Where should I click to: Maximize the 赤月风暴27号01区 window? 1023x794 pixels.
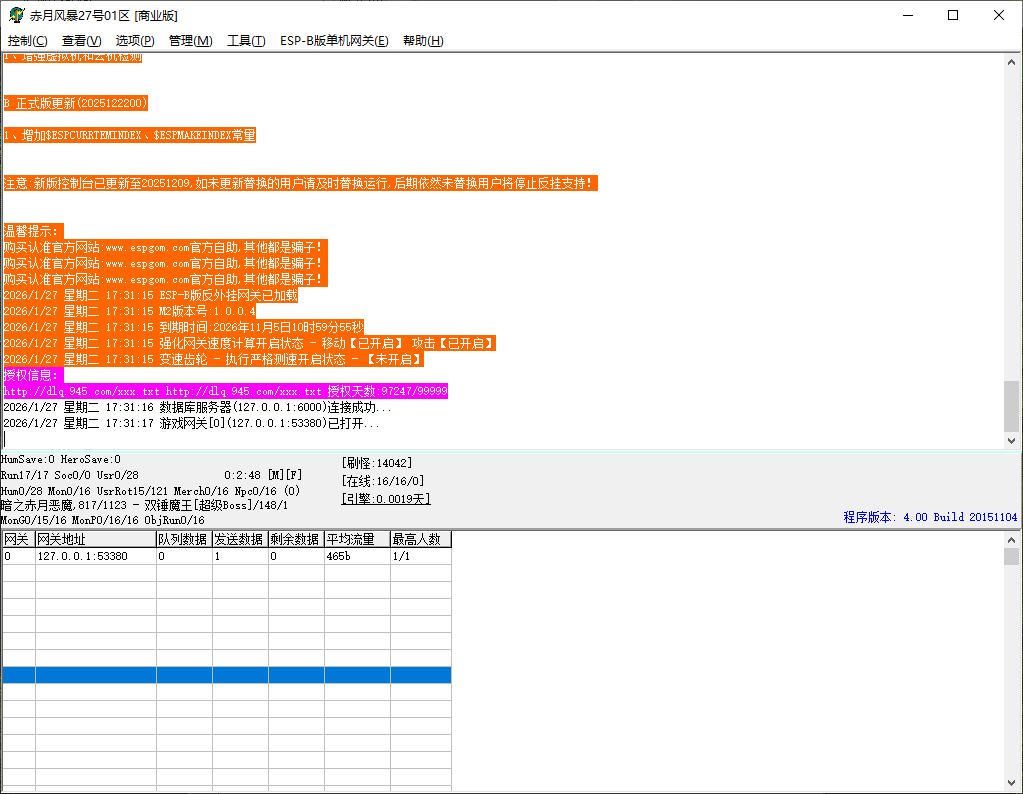point(952,15)
